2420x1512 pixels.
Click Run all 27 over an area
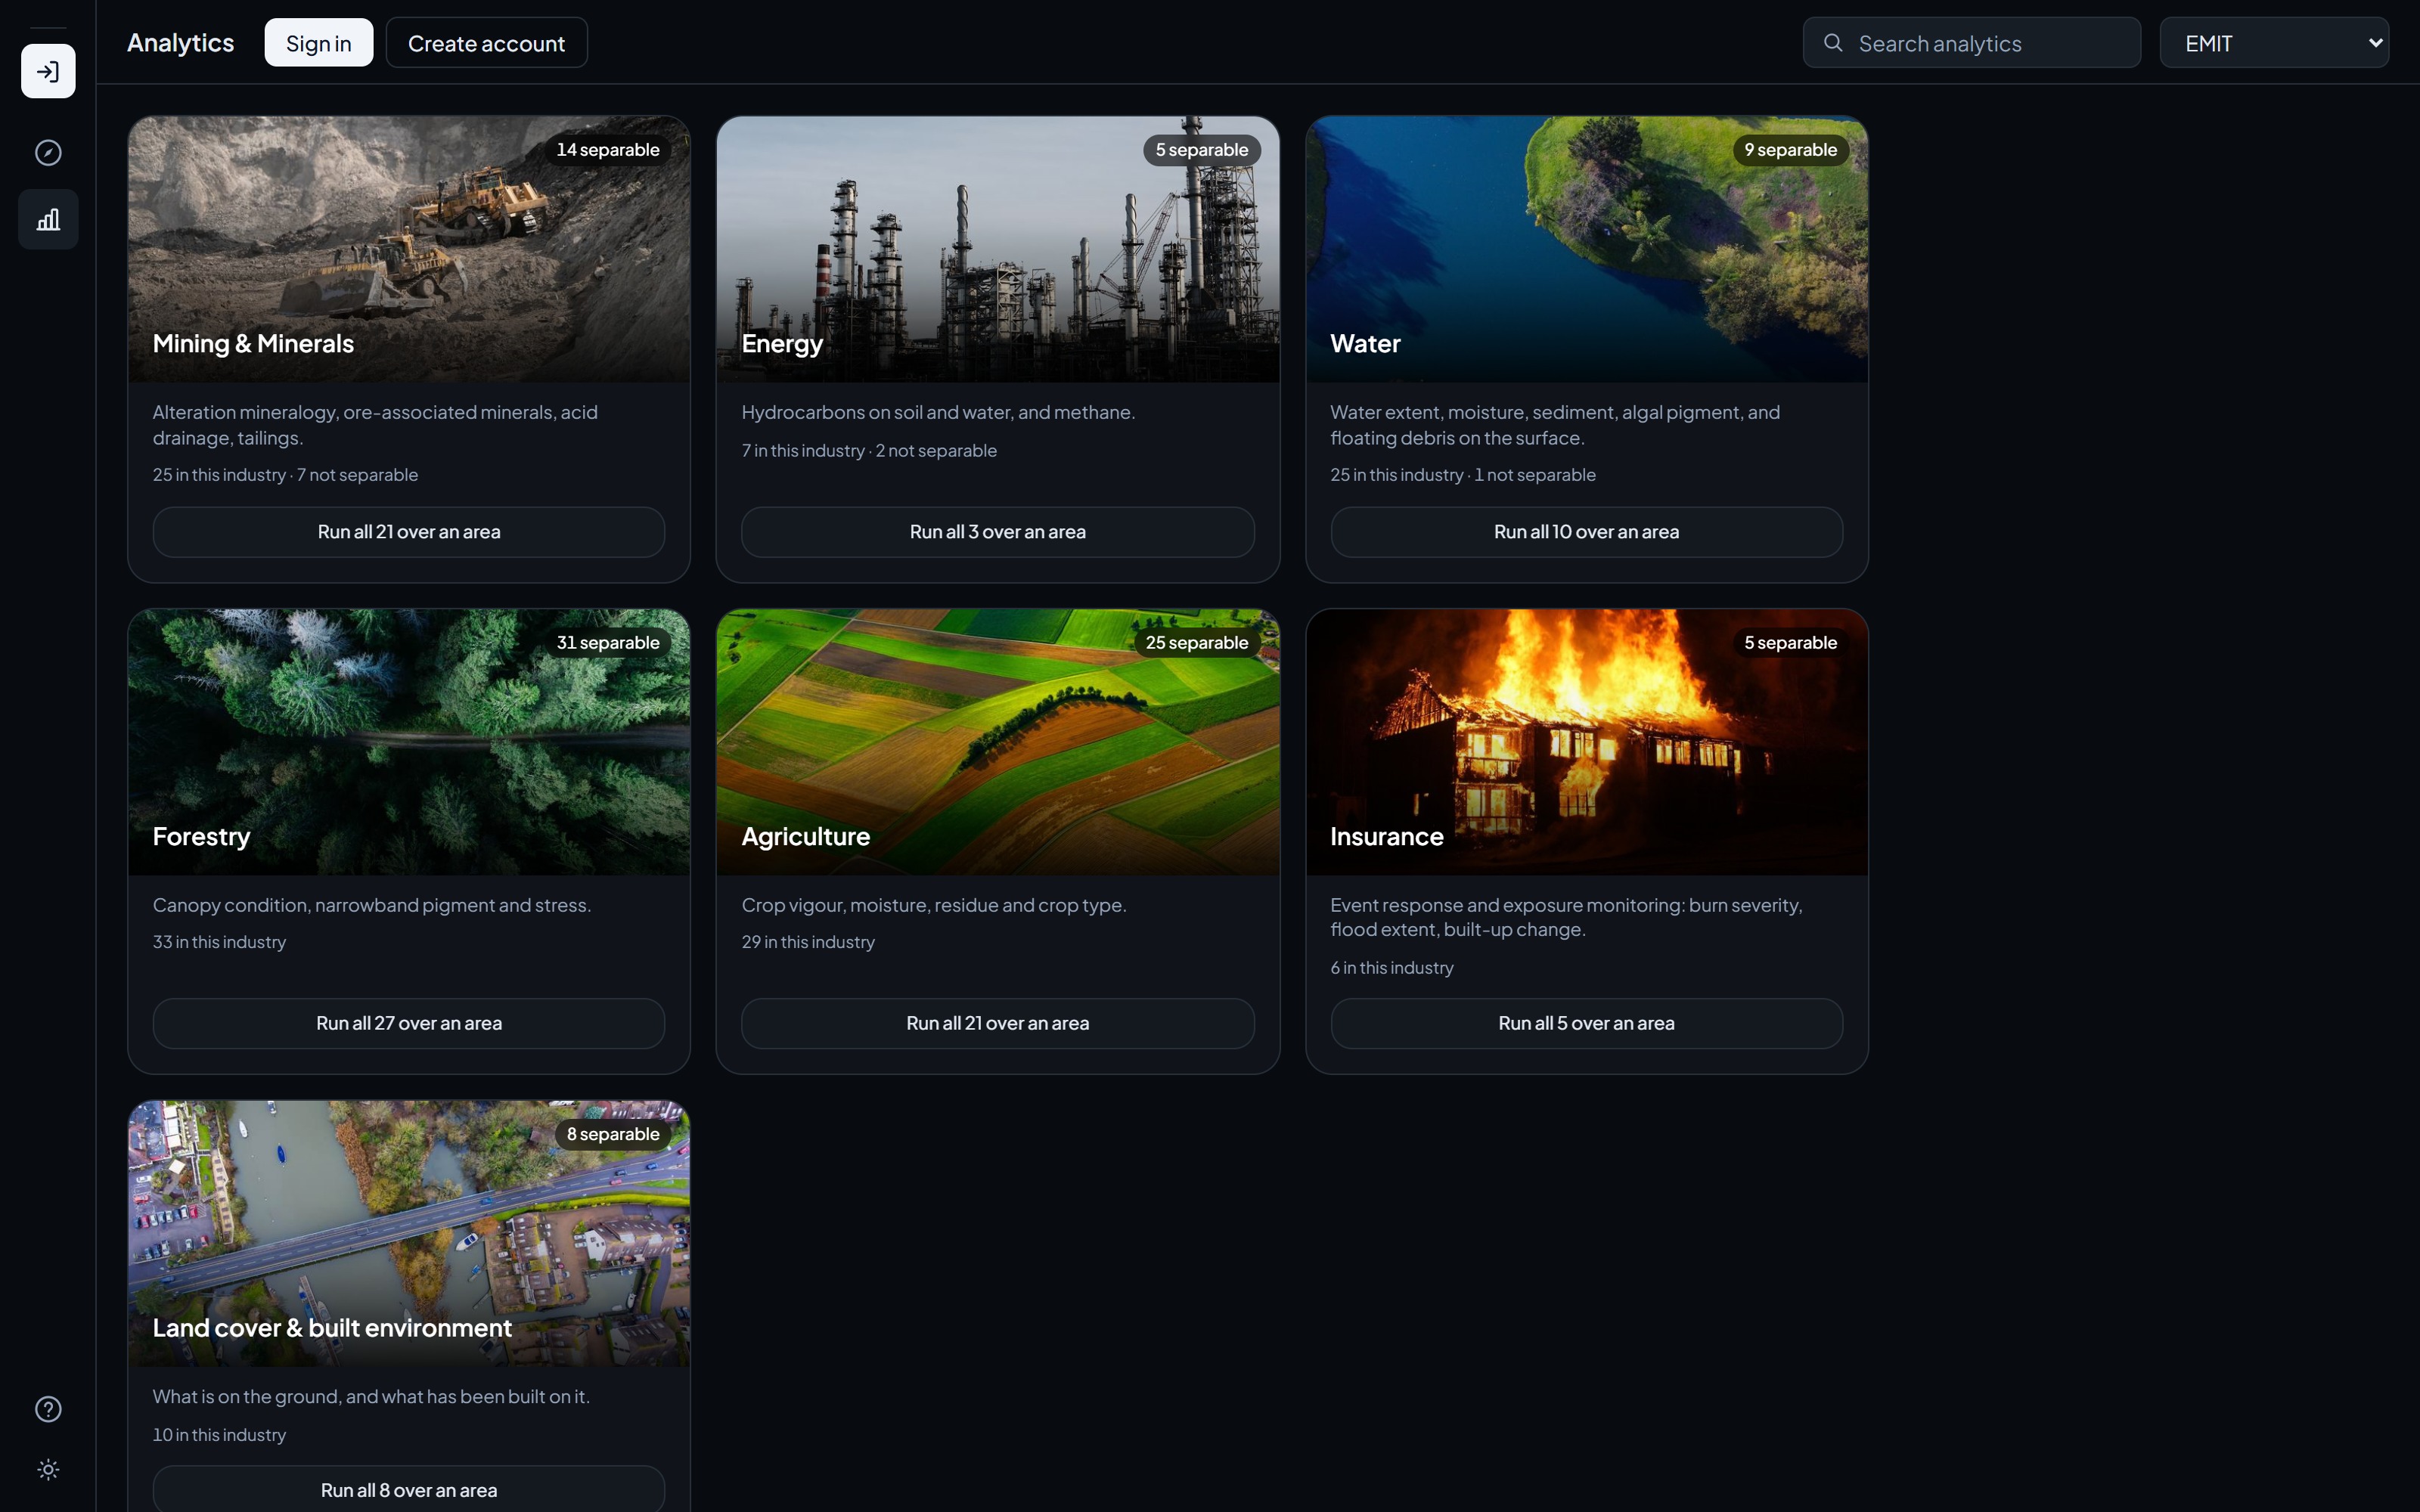[x=409, y=1023]
